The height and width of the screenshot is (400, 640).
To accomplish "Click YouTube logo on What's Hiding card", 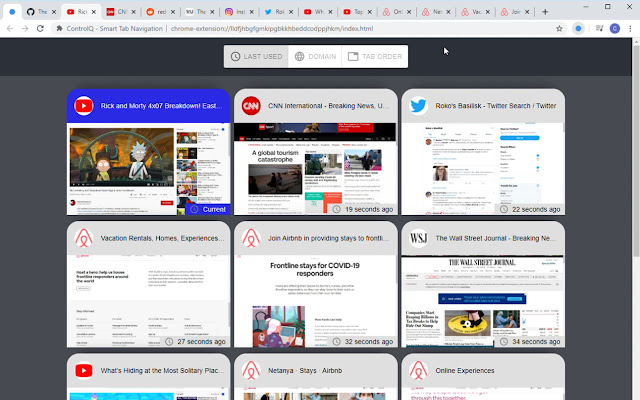I will pos(84,371).
